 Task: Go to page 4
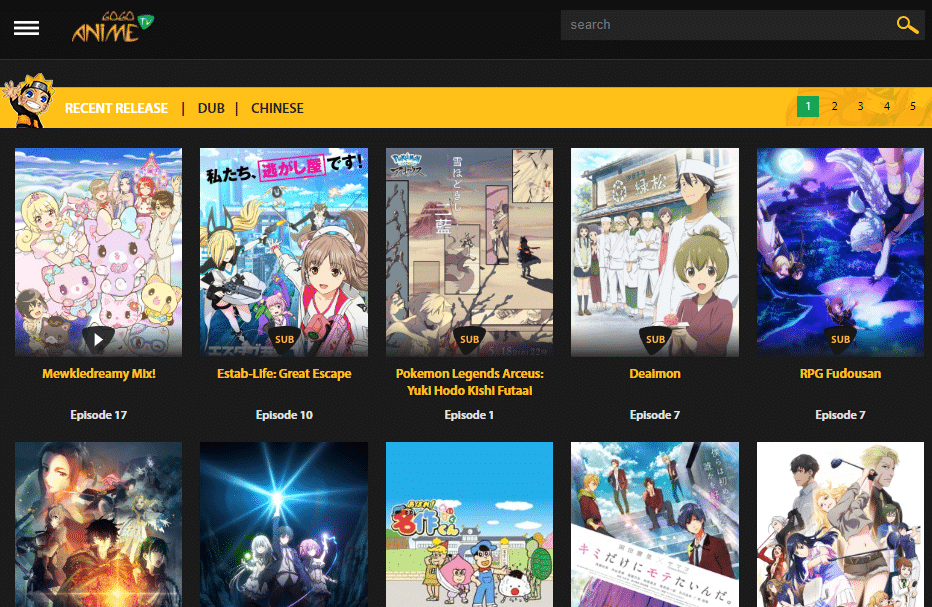point(887,106)
